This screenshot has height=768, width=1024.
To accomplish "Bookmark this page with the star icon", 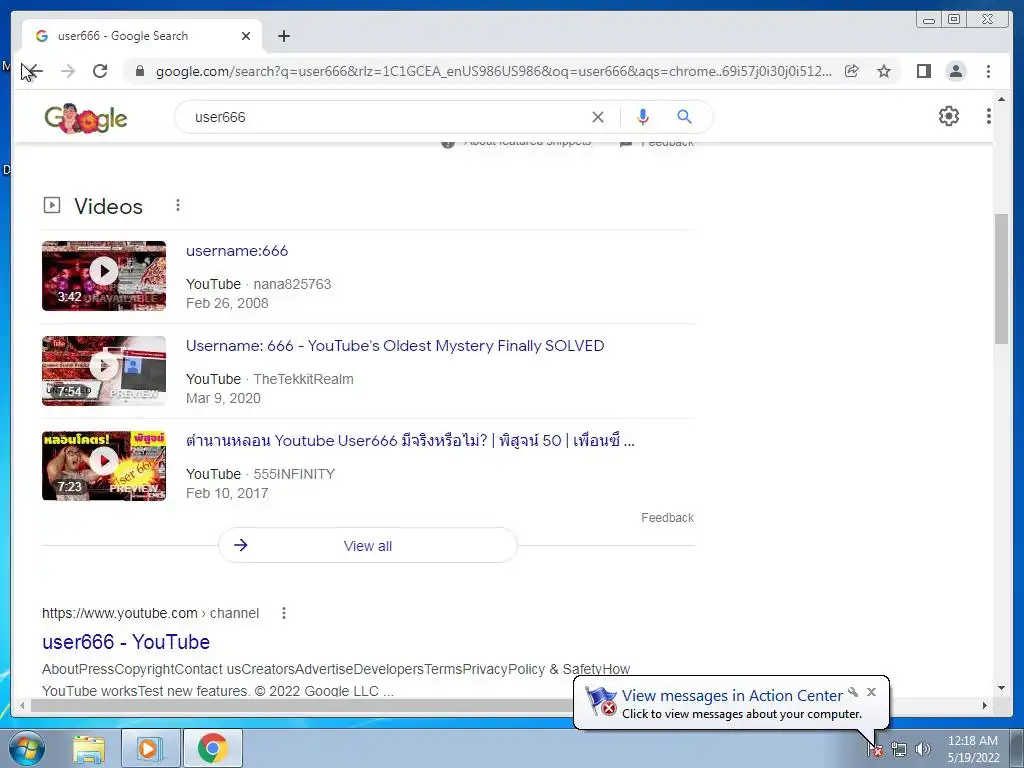I will click(x=884, y=71).
